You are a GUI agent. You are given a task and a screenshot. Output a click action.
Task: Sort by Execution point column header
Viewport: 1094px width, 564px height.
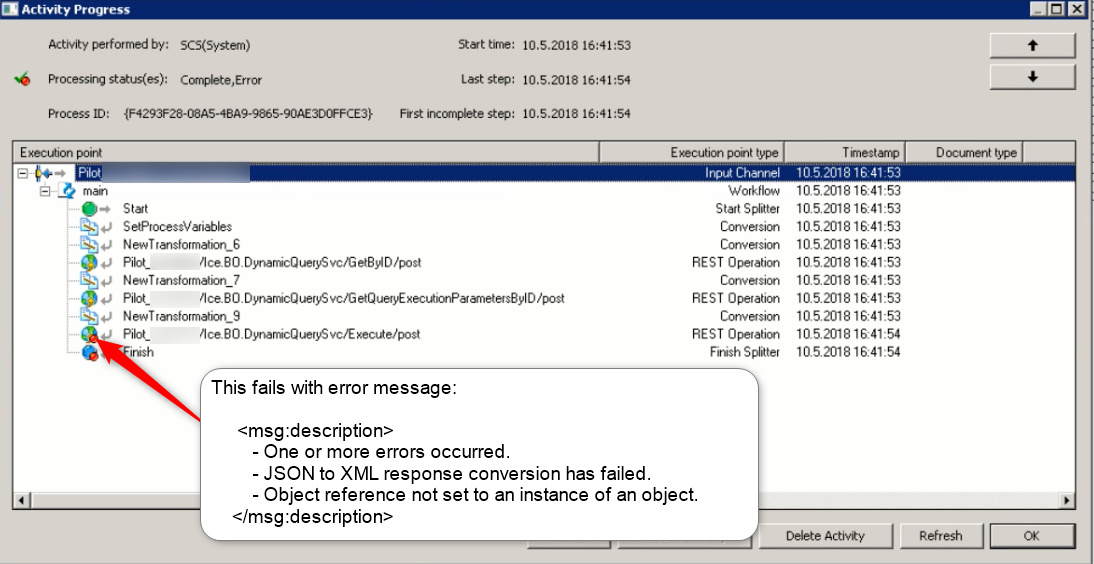click(306, 152)
